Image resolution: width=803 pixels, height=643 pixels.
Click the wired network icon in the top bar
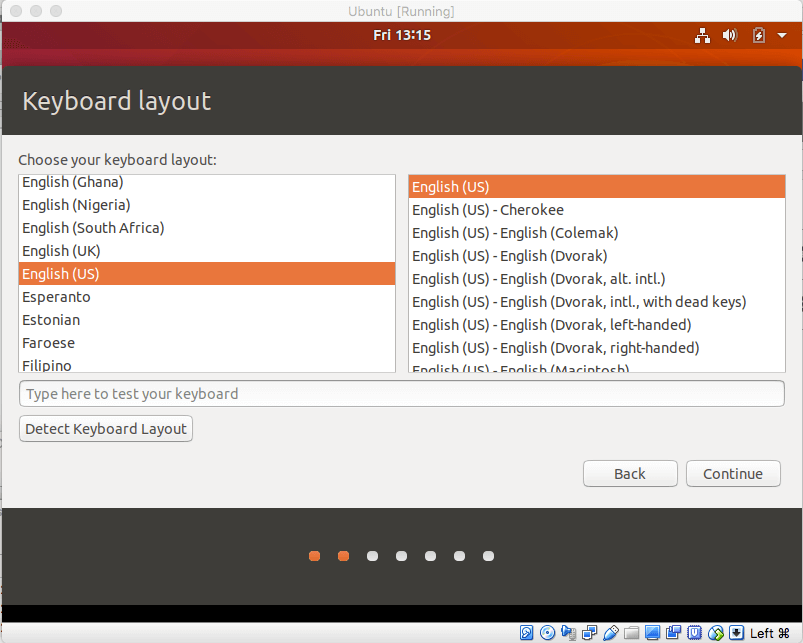(x=702, y=35)
